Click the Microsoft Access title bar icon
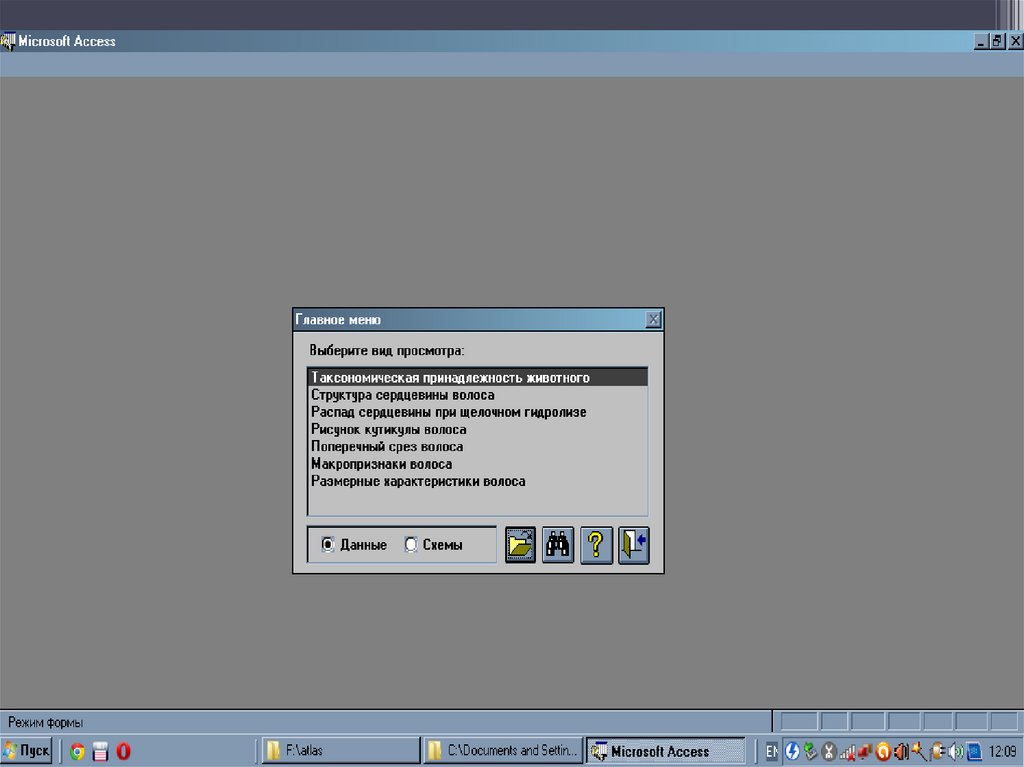 pyautogui.click(x=8, y=41)
